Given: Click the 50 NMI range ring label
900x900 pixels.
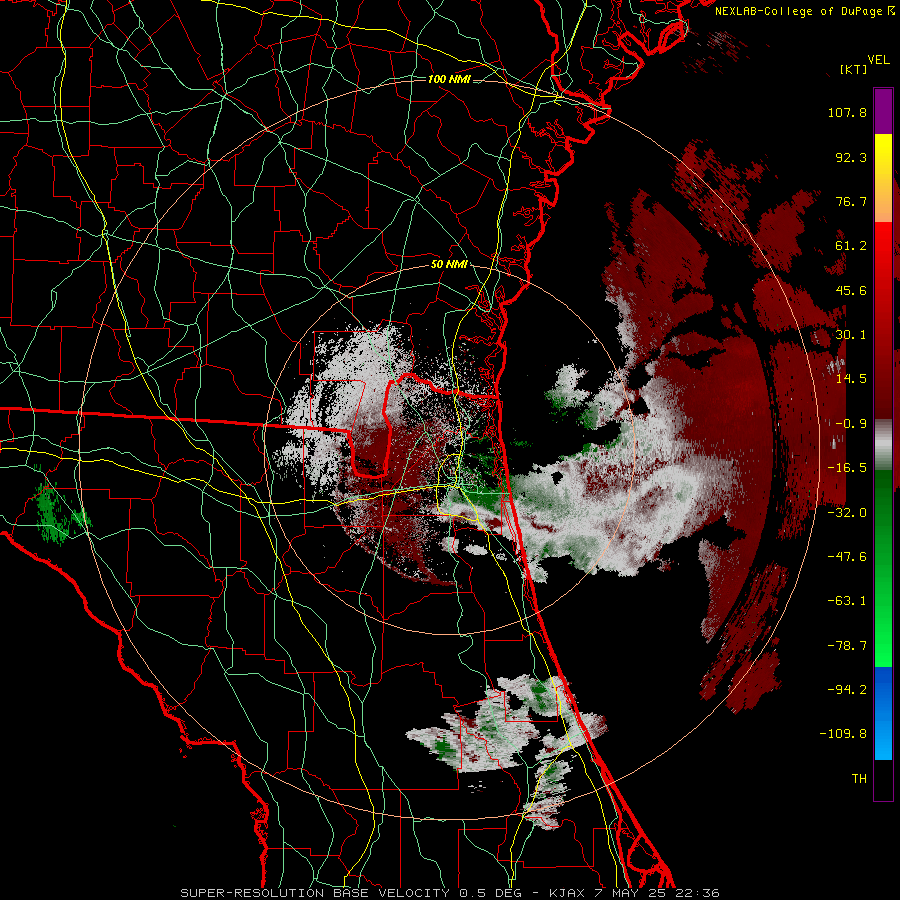Looking at the screenshot, I should [x=448, y=265].
